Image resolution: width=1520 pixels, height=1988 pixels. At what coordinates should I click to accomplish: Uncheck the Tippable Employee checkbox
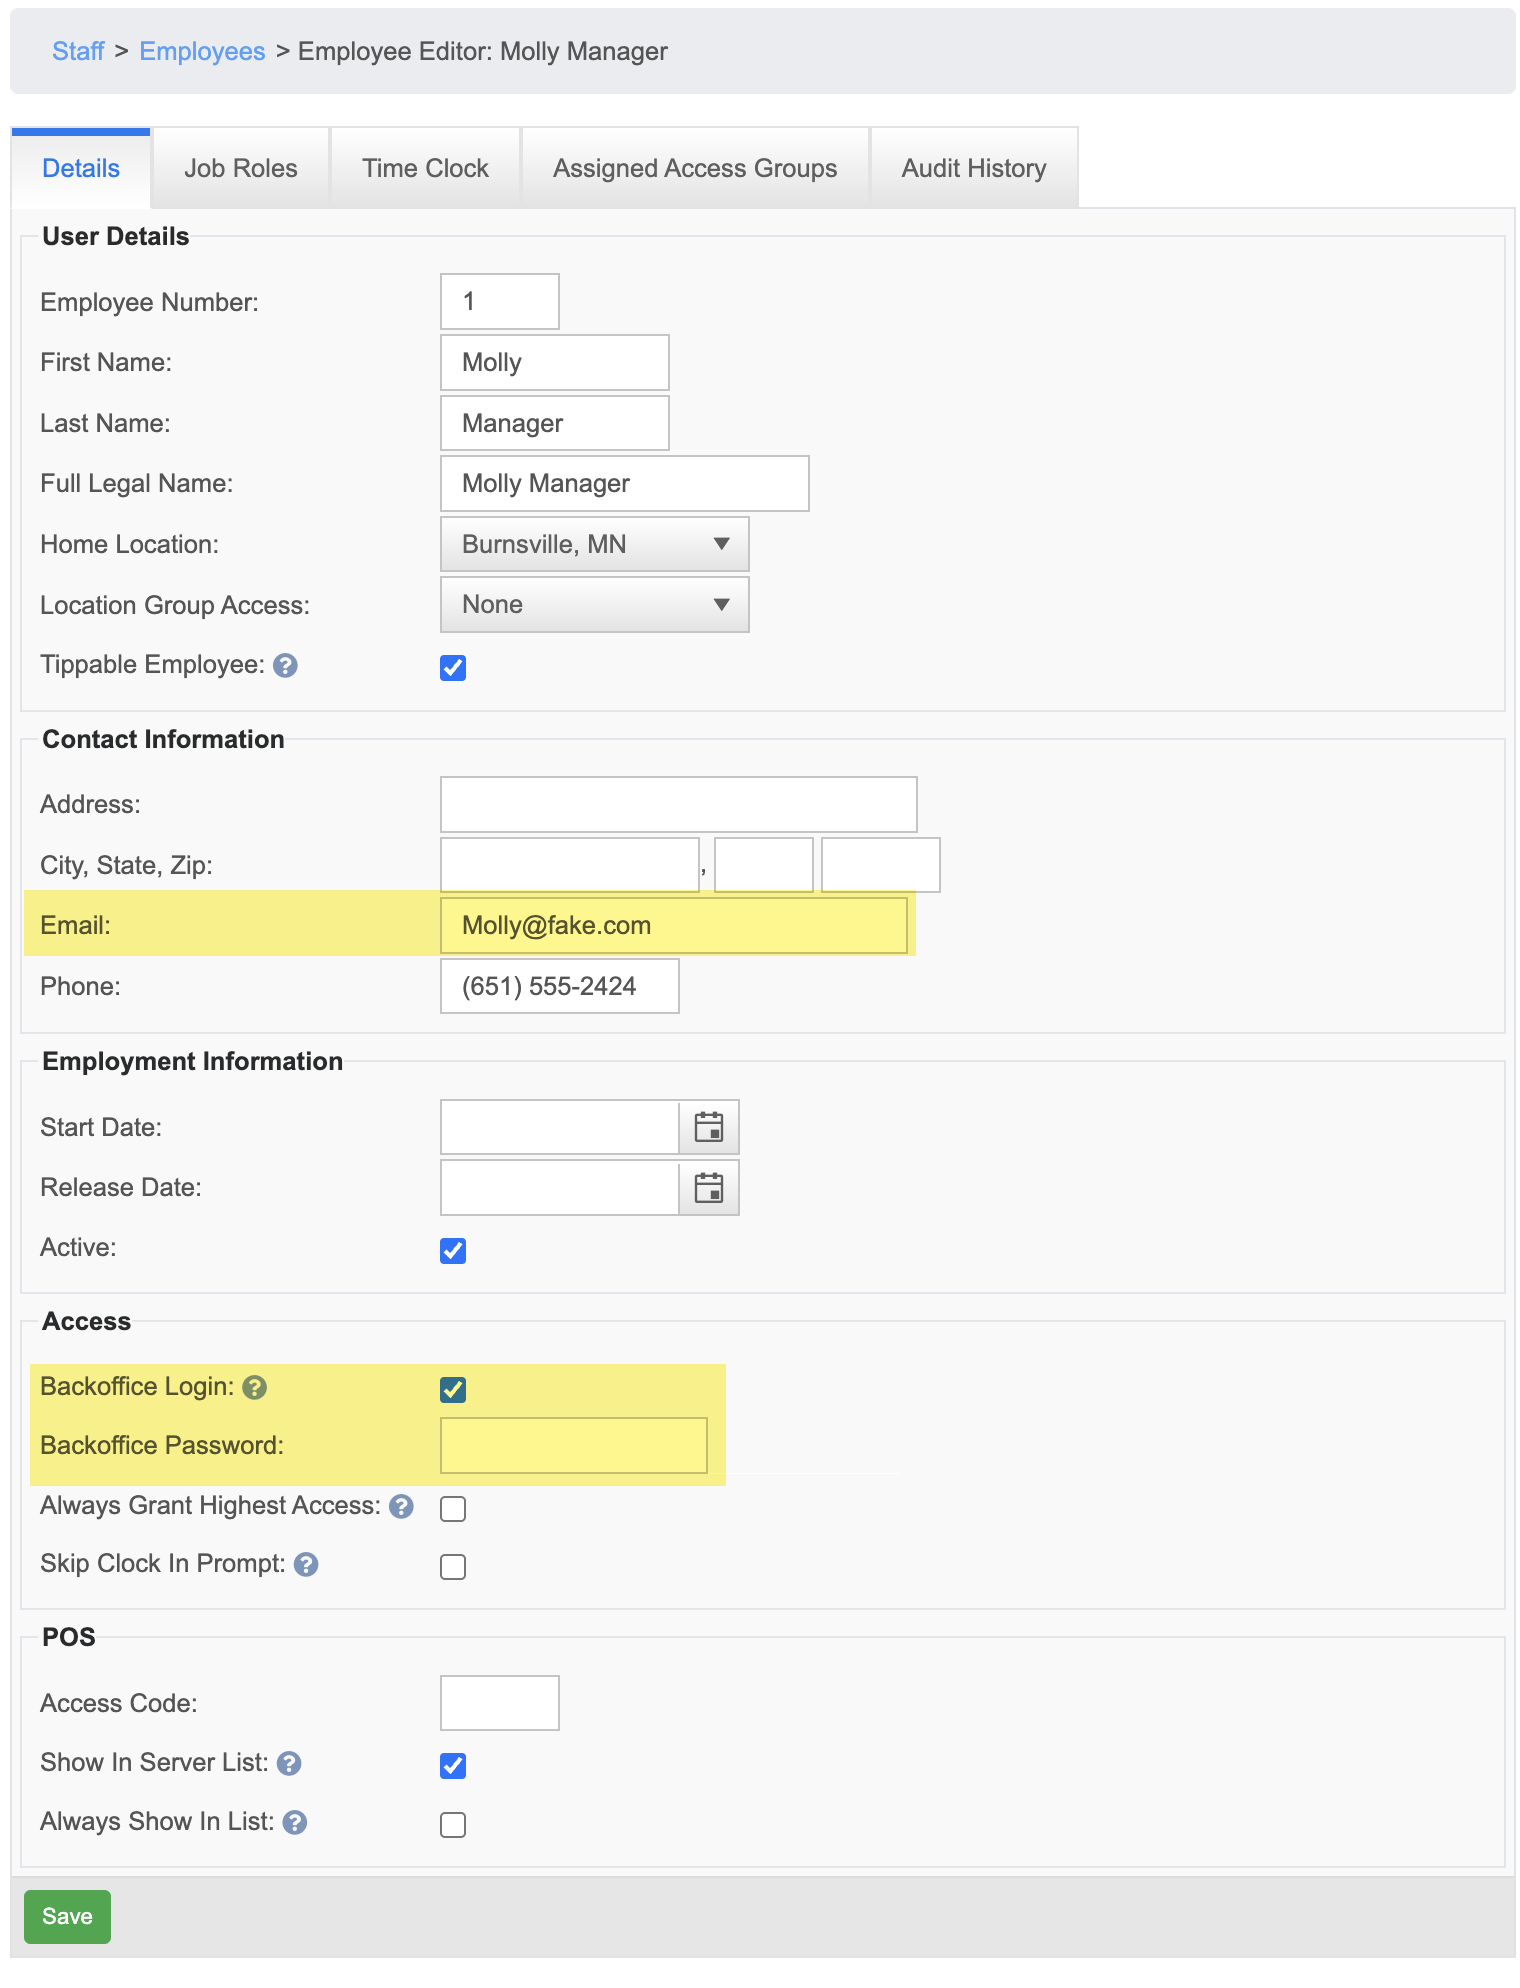click(x=453, y=668)
